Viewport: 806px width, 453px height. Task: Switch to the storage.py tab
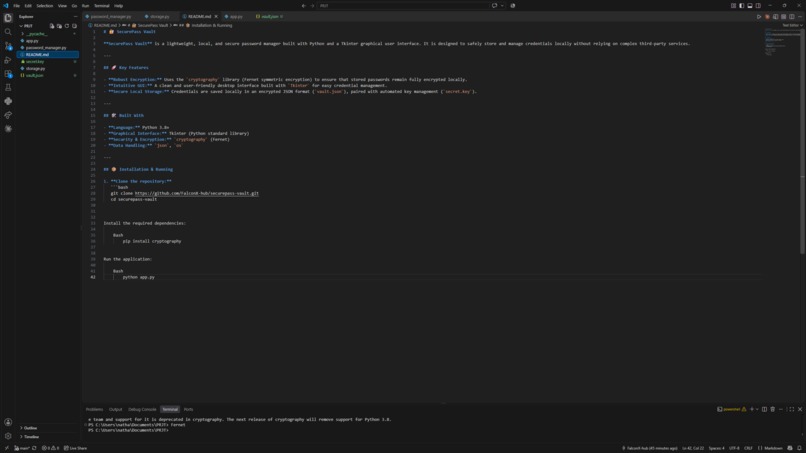coord(159,16)
